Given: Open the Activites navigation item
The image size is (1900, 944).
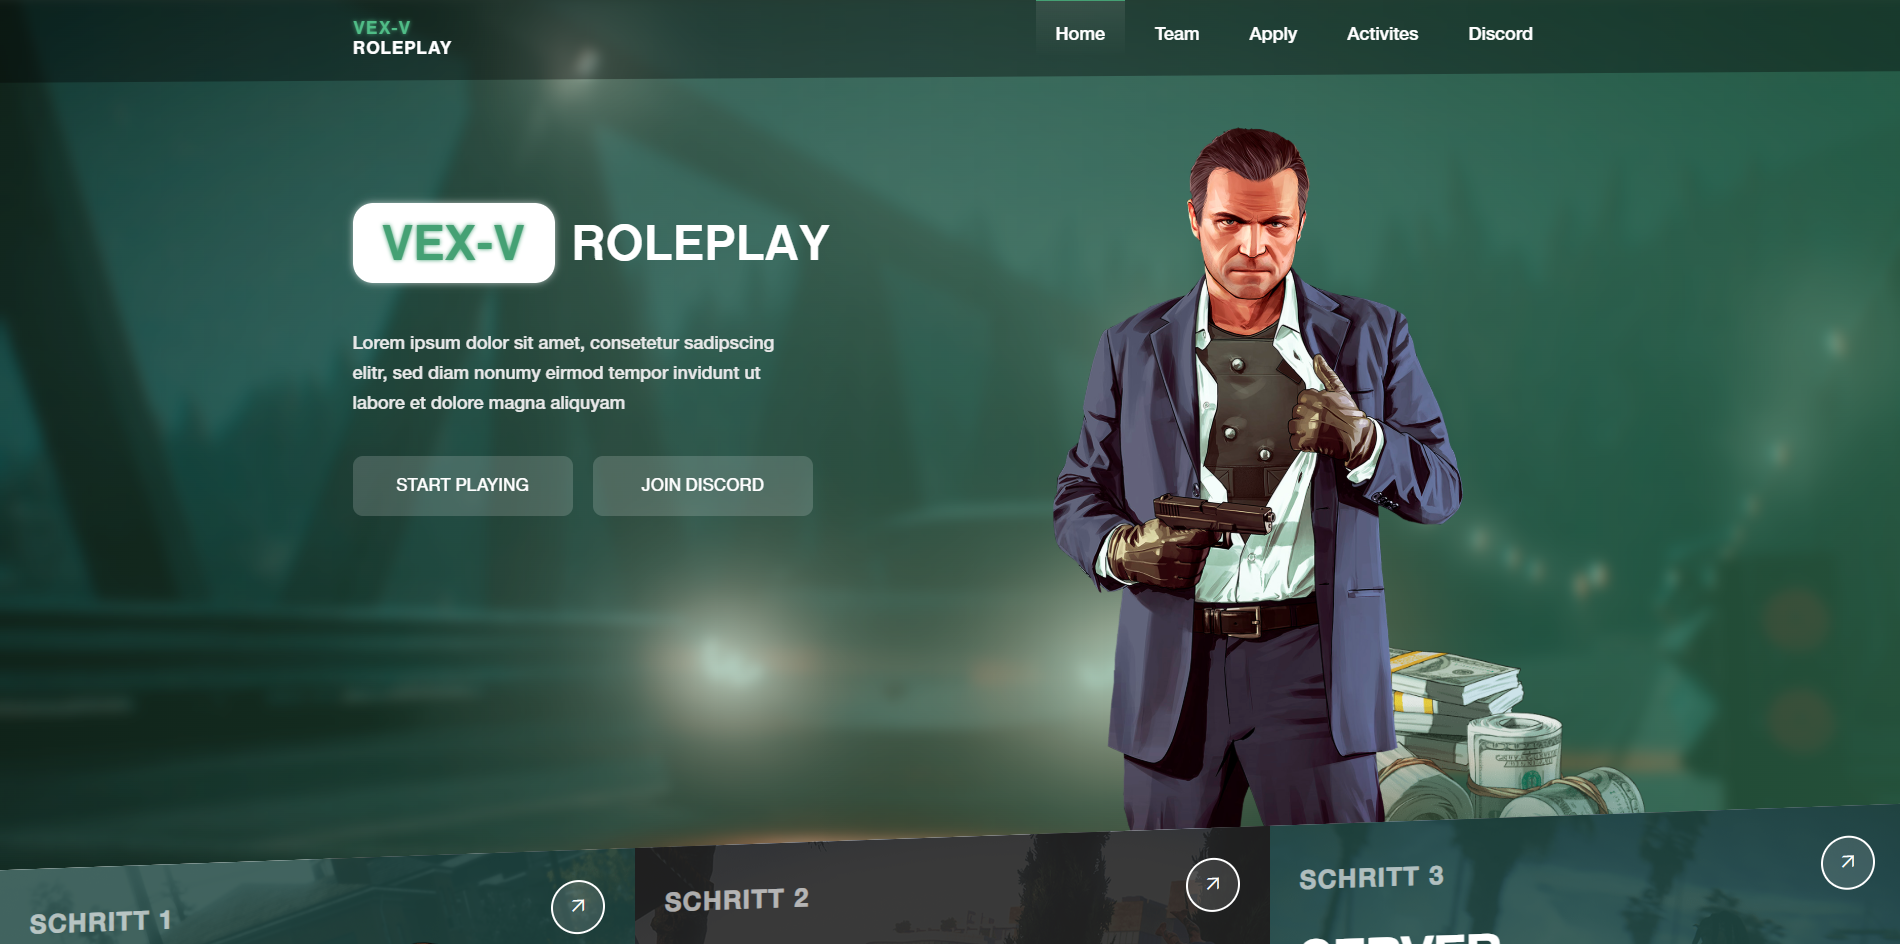Looking at the screenshot, I should click(1382, 34).
